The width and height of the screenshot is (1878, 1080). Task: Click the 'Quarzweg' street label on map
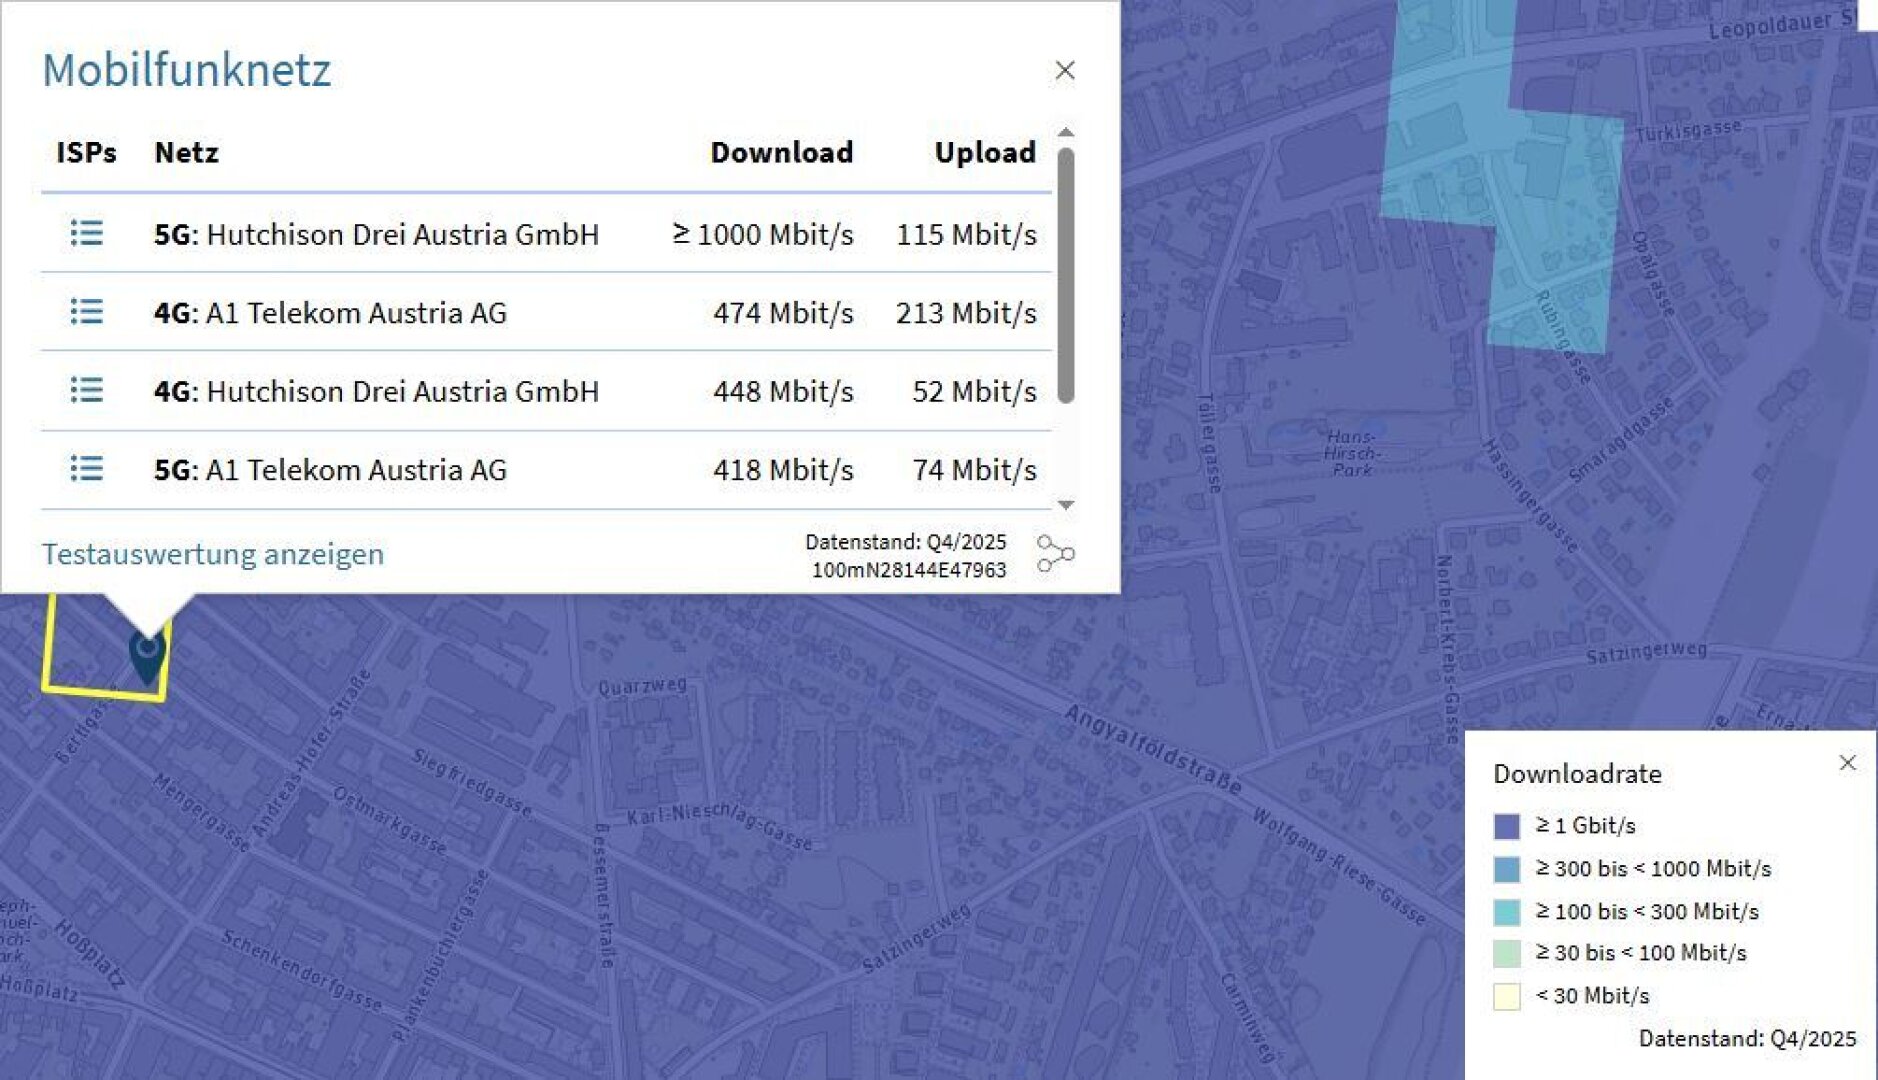point(642,686)
